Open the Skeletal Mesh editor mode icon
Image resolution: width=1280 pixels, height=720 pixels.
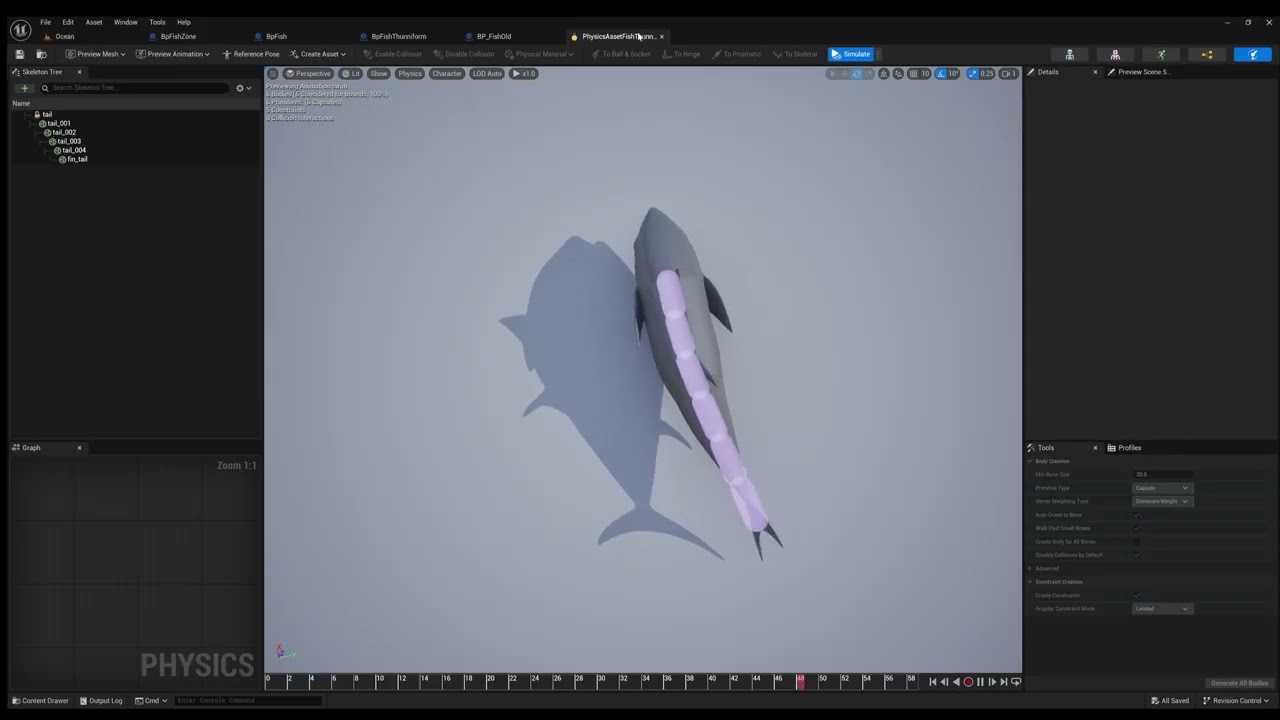click(x=1115, y=54)
